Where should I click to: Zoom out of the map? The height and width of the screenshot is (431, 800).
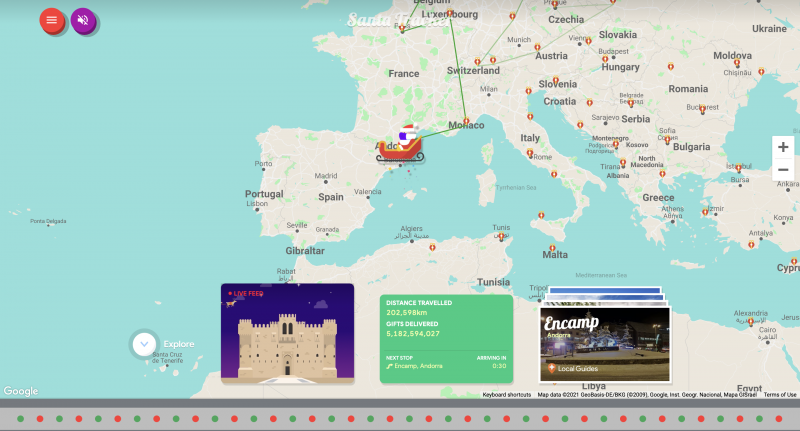click(783, 170)
